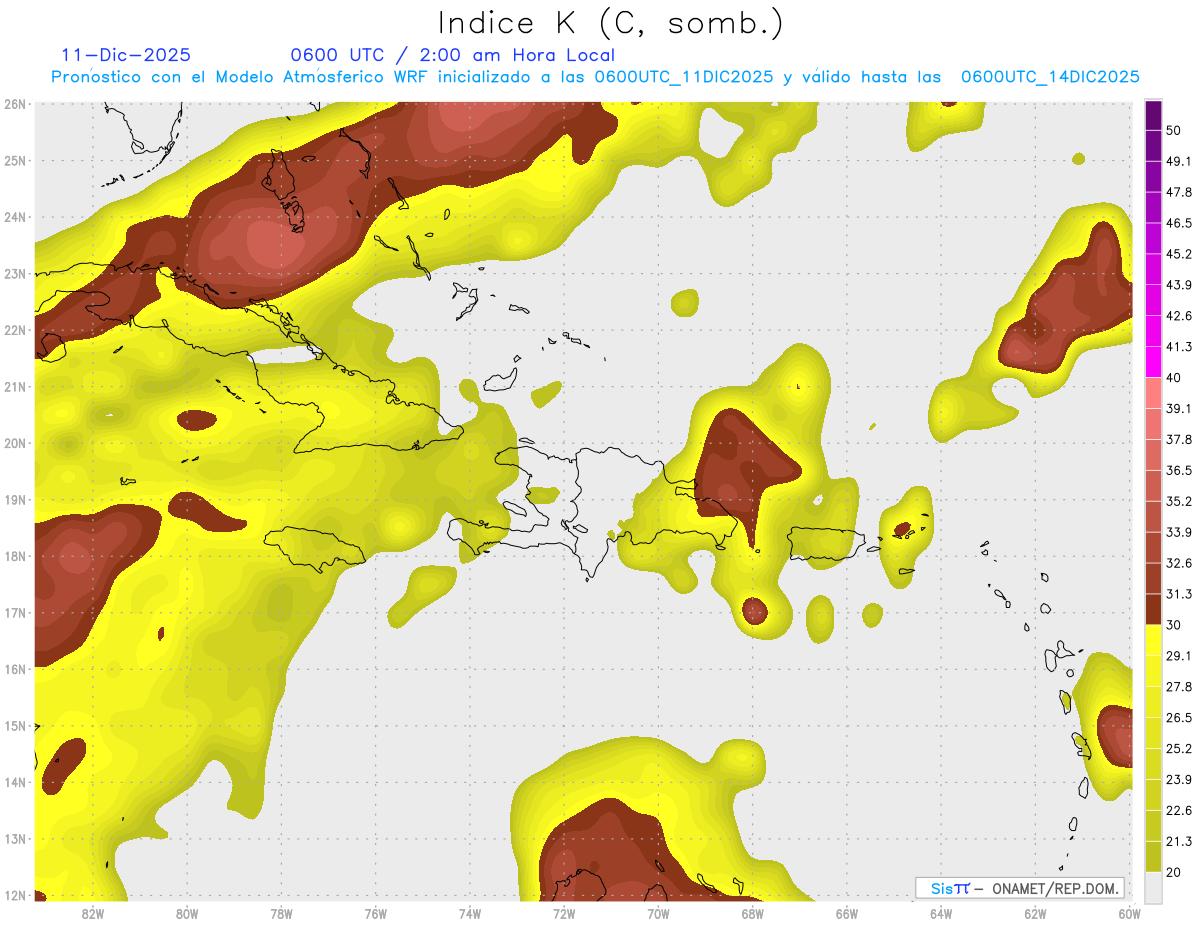
Task: Click the longitude label '80W'
Action: 187,914
